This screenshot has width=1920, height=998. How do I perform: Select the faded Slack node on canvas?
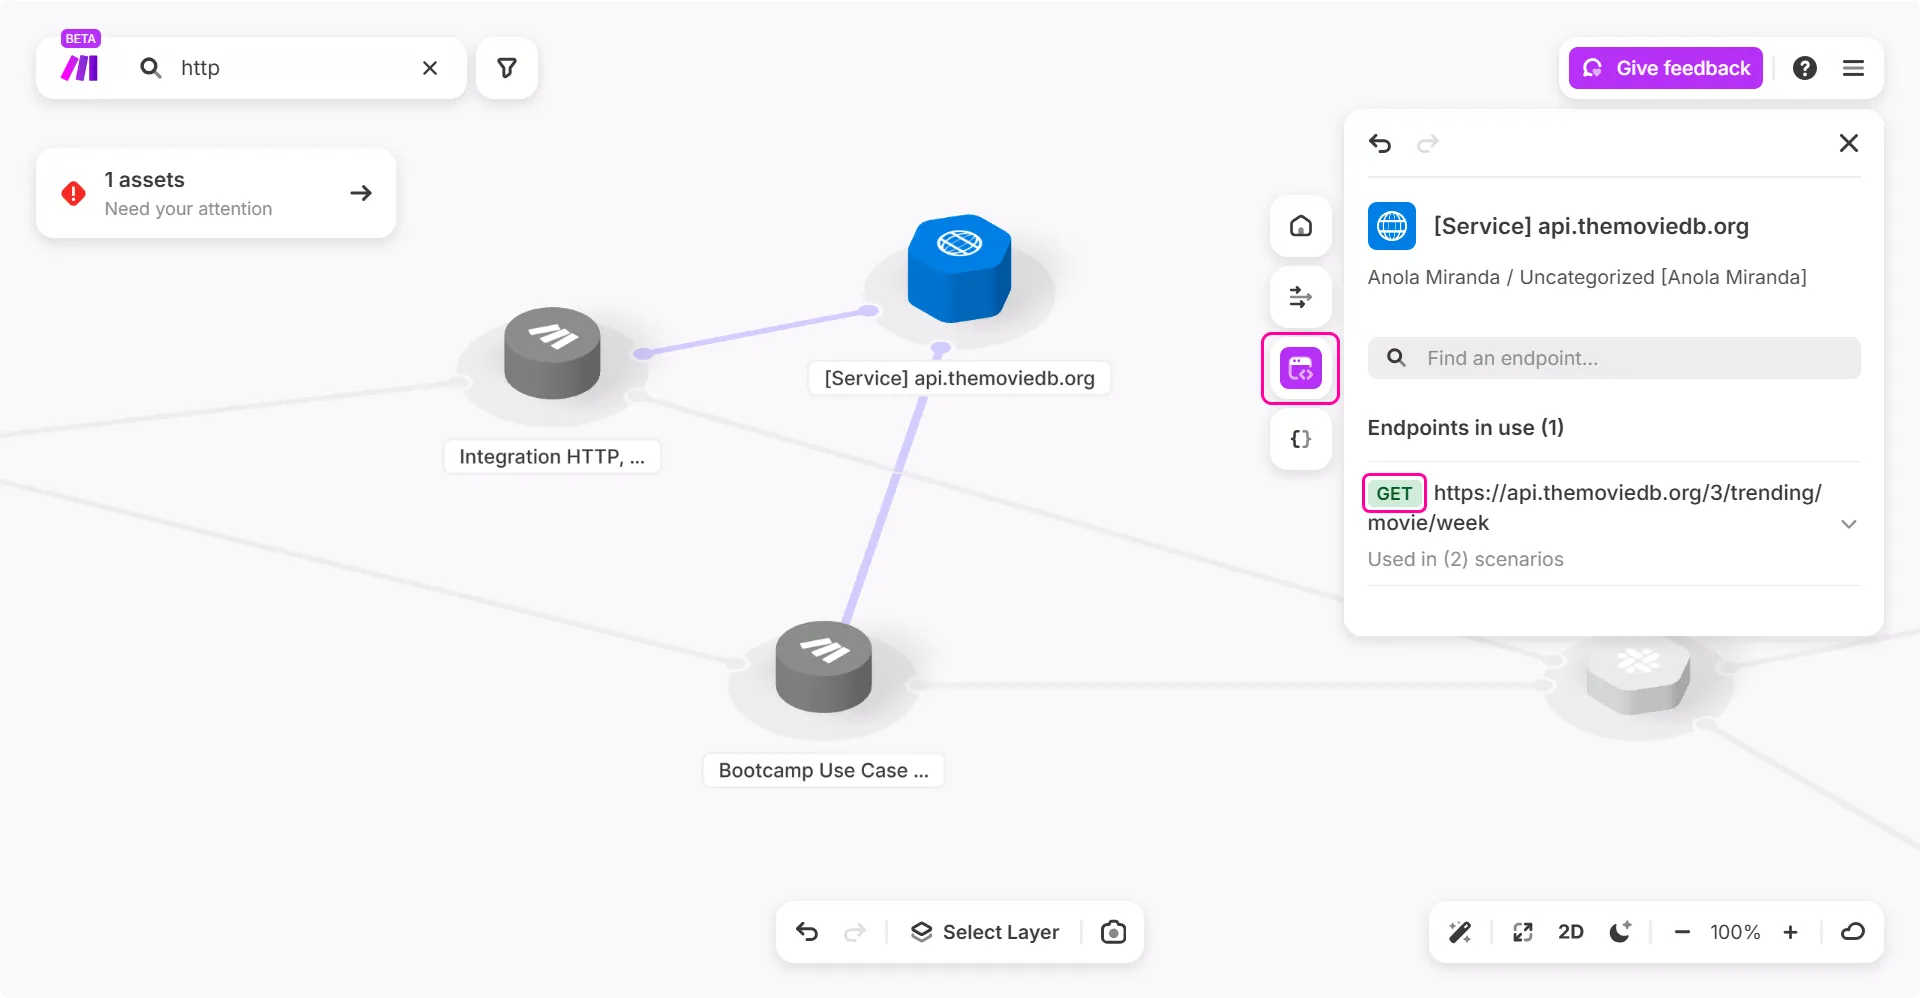[x=1638, y=677]
